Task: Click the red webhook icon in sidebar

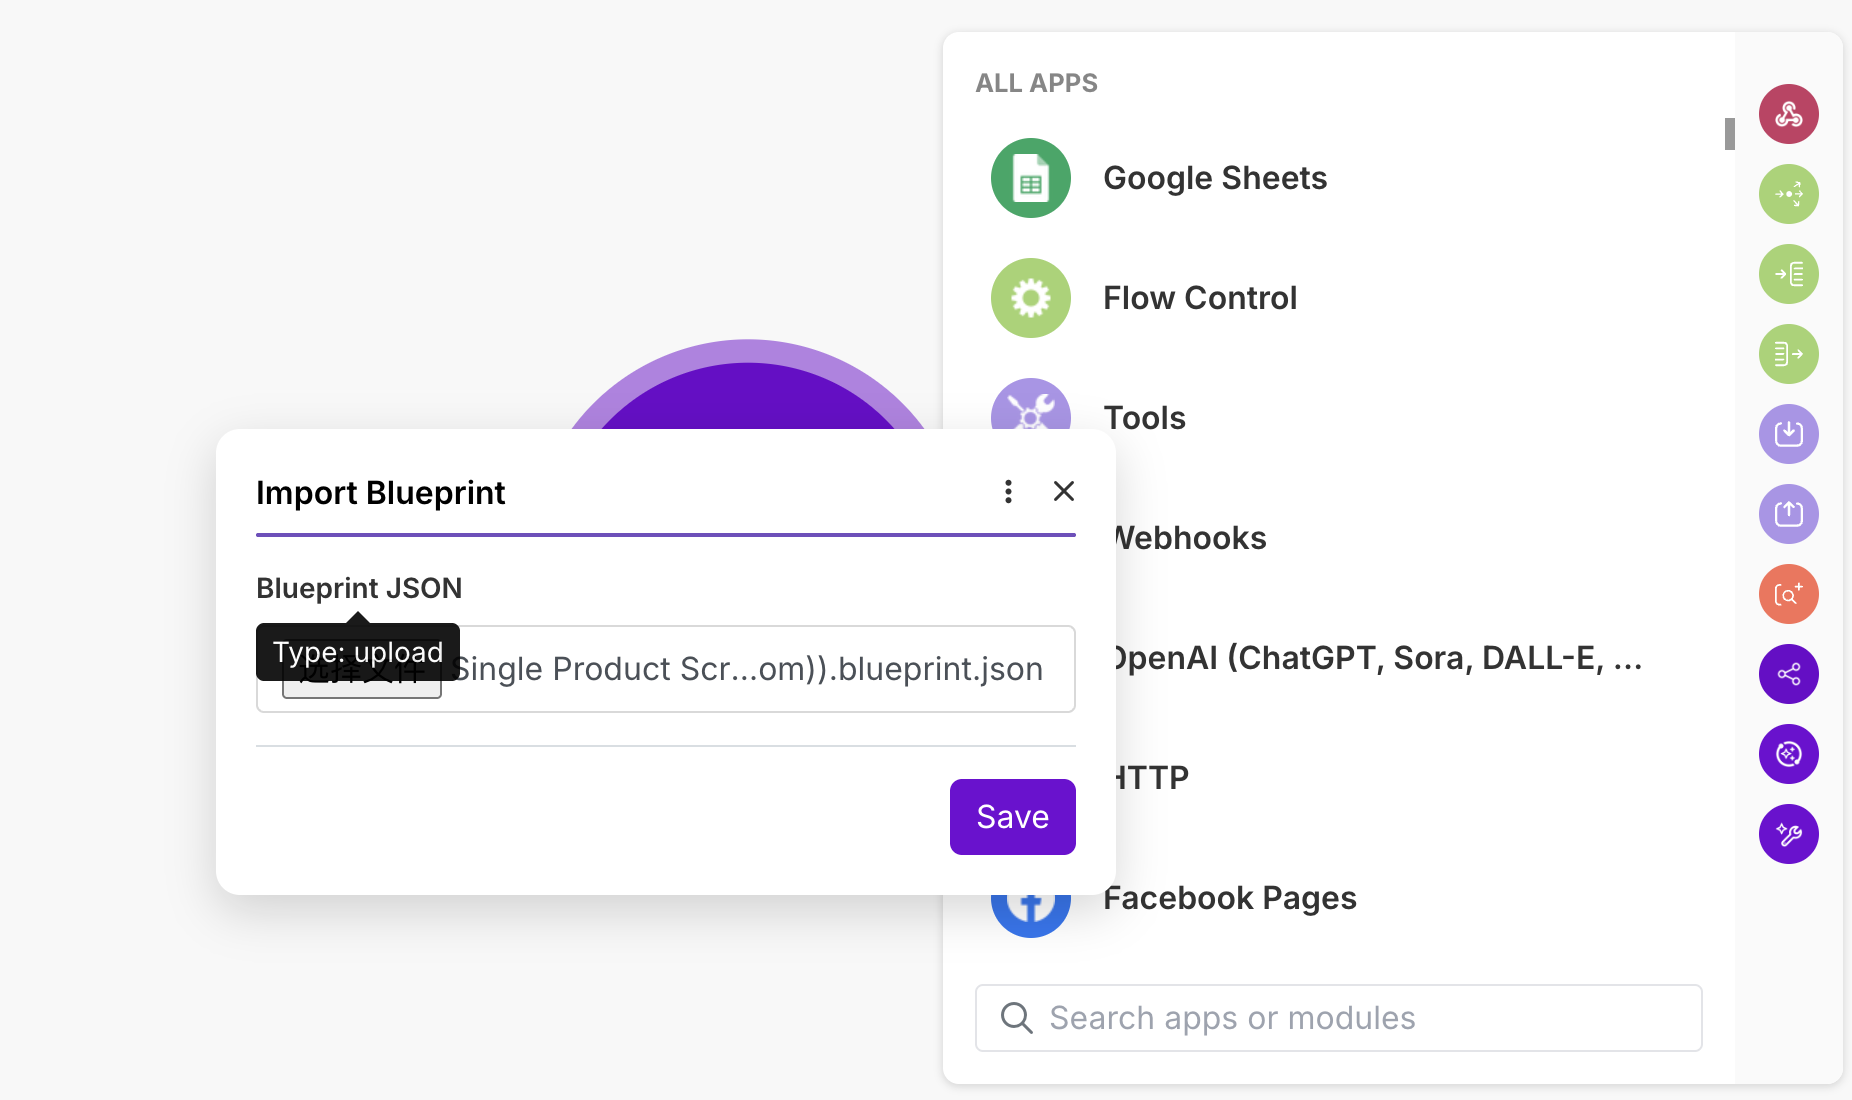Action: point(1788,114)
